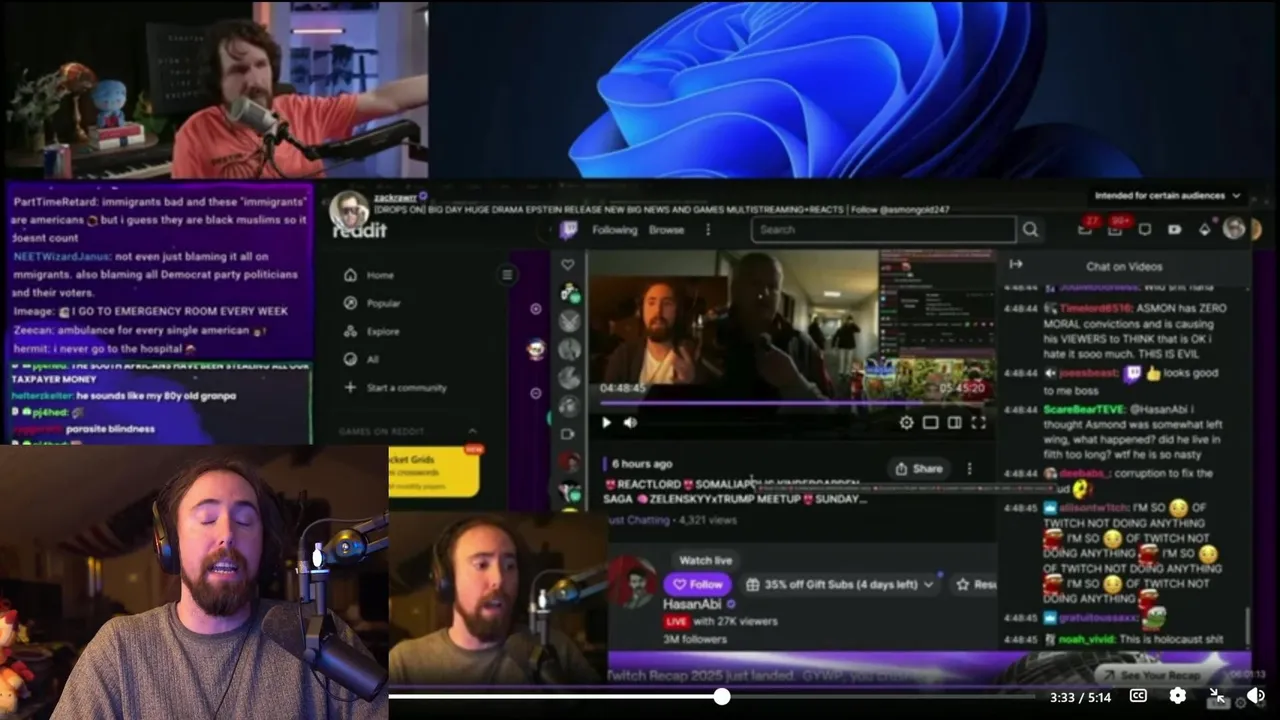
Task: Toggle closed captions on outer player
Action: point(1138,696)
